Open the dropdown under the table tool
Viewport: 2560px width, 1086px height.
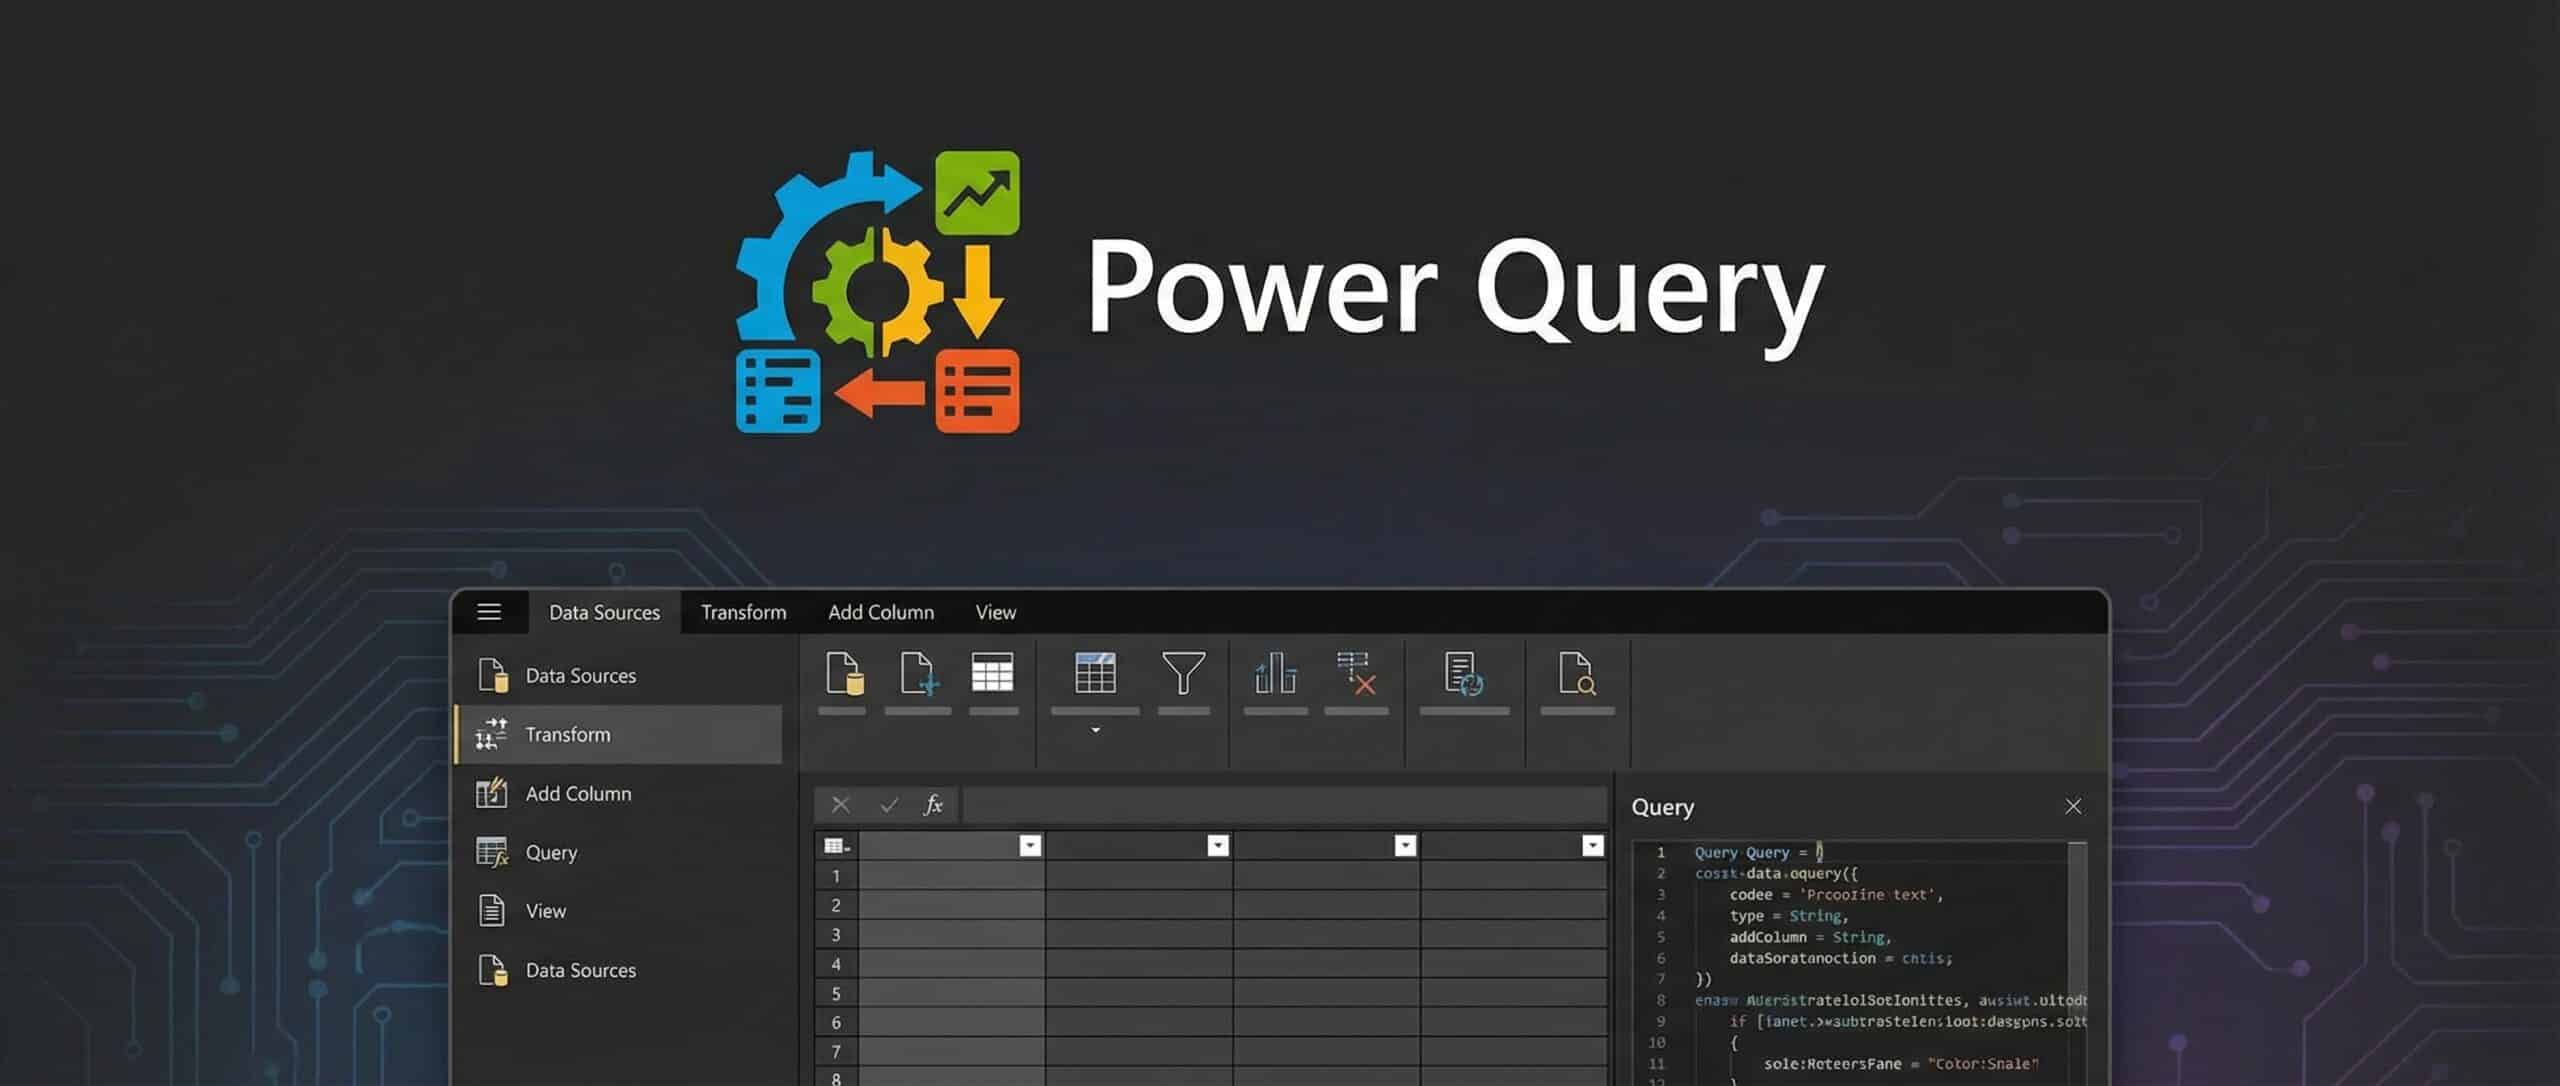click(x=1094, y=731)
